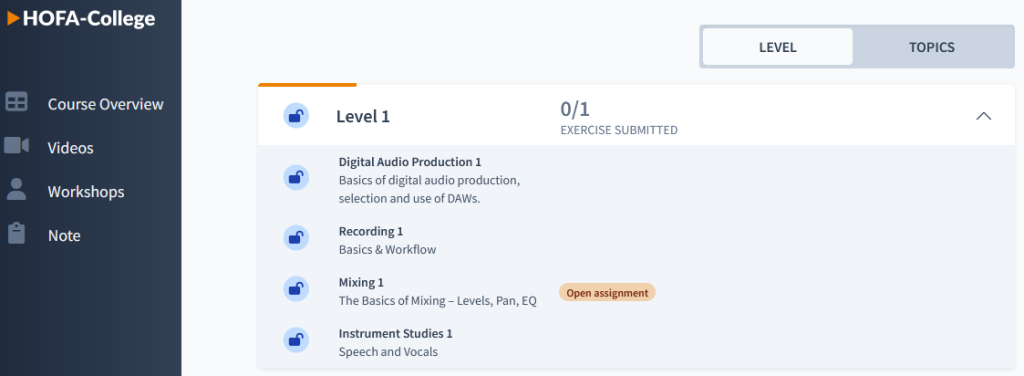Image resolution: width=1024 pixels, height=376 pixels.
Task: Switch view to LEVEL
Action: pos(777,47)
